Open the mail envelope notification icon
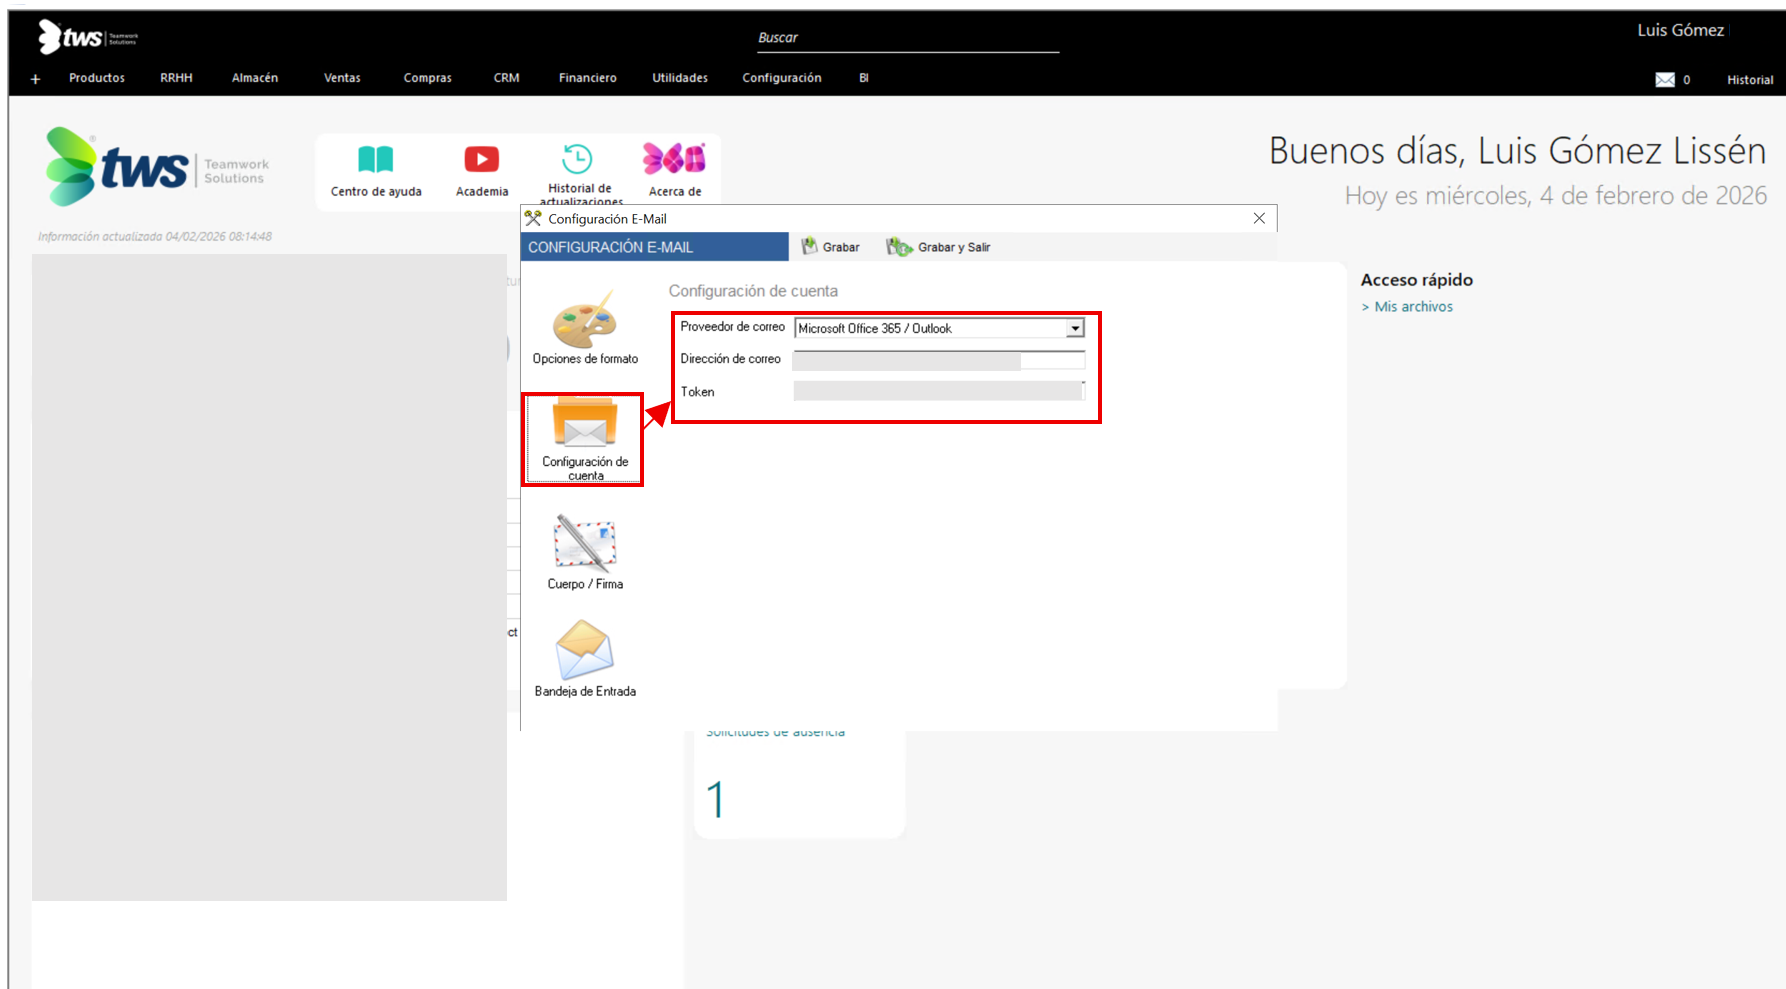 coord(1664,80)
